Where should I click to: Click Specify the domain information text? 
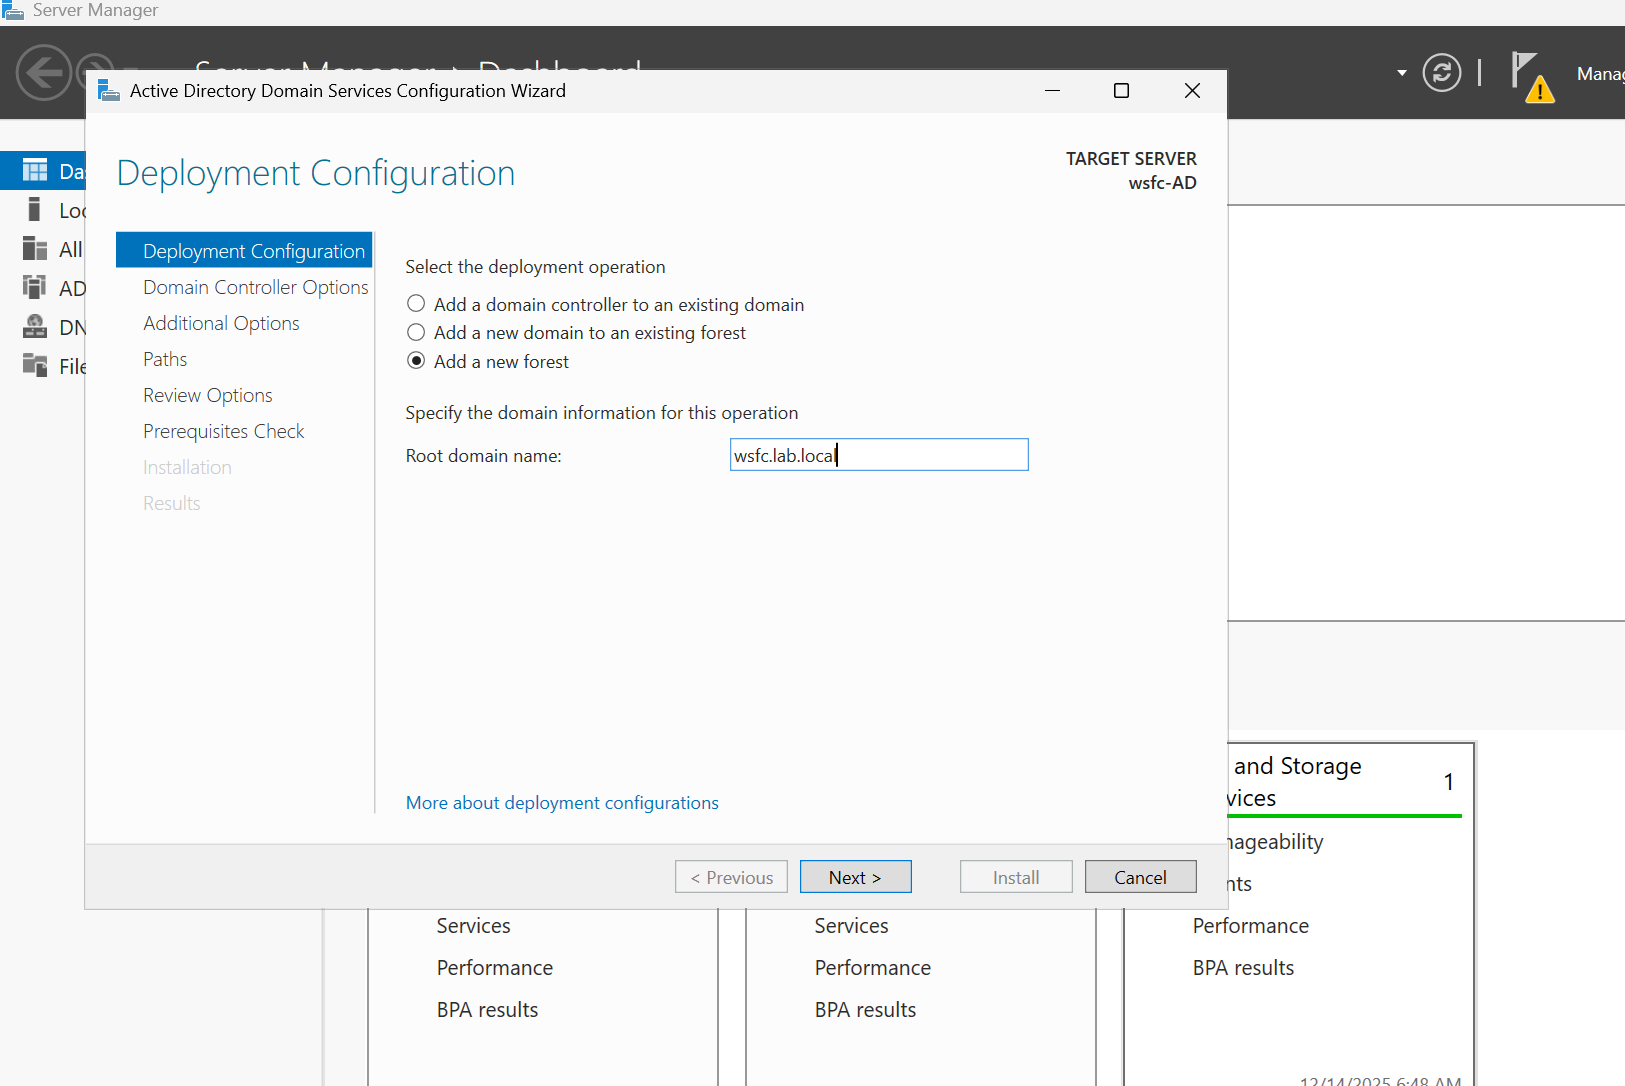click(601, 413)
